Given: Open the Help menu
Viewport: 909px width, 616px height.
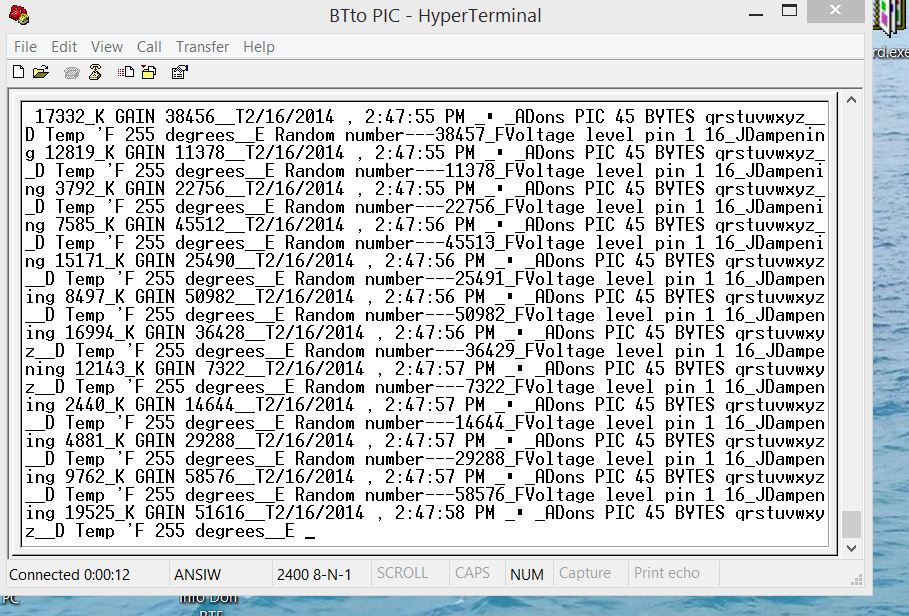Looking at the screenshot, I should click(258, 47).
